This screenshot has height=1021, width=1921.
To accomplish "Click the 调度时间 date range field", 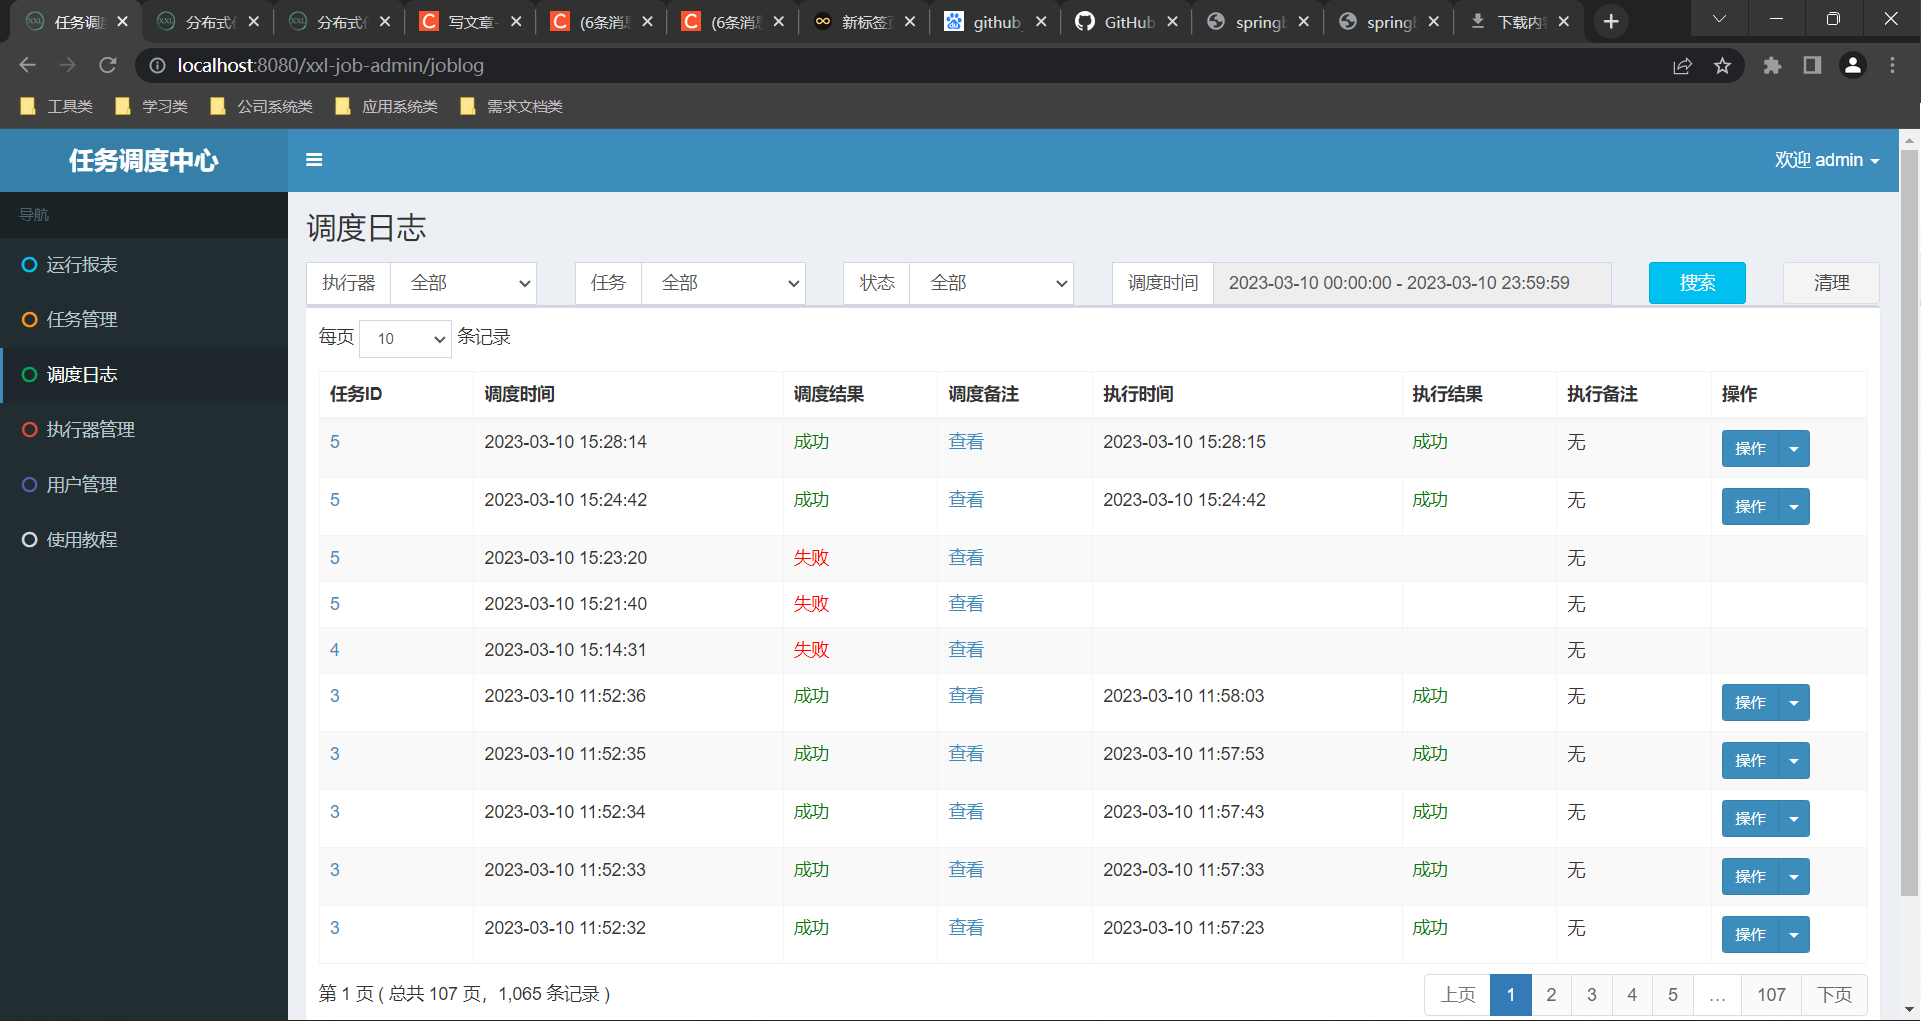I will coord(1411,283).
